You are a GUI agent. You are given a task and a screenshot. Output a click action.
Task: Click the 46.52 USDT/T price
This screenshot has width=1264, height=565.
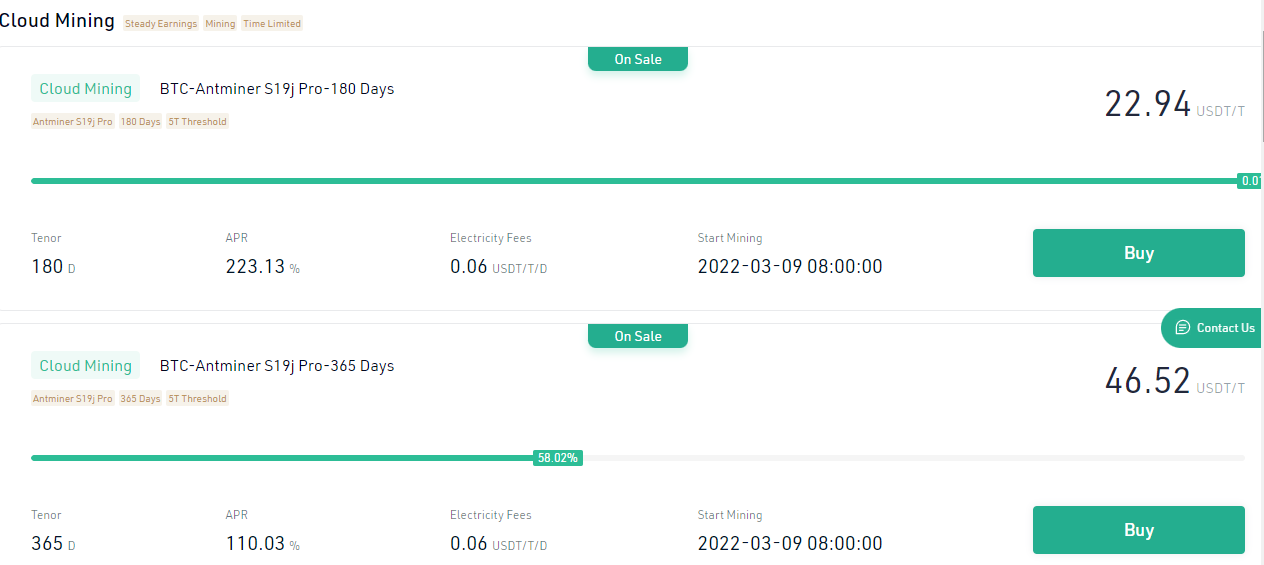point(1175,382)
